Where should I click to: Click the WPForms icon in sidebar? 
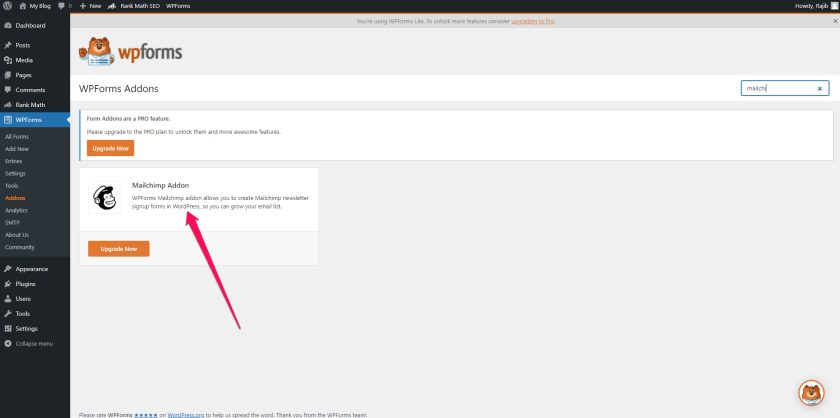coord(8,120)
